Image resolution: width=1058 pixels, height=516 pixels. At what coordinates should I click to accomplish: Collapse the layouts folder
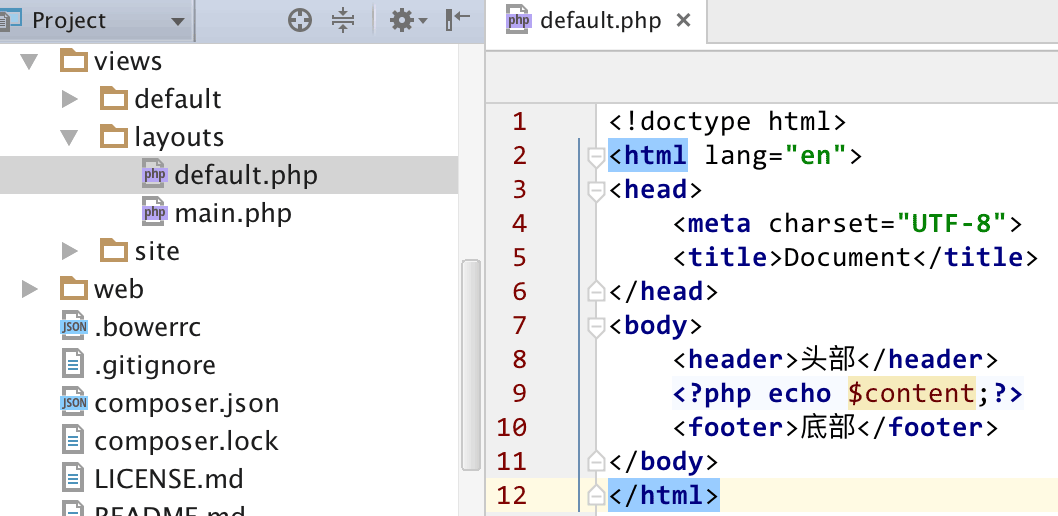[69, 137]
